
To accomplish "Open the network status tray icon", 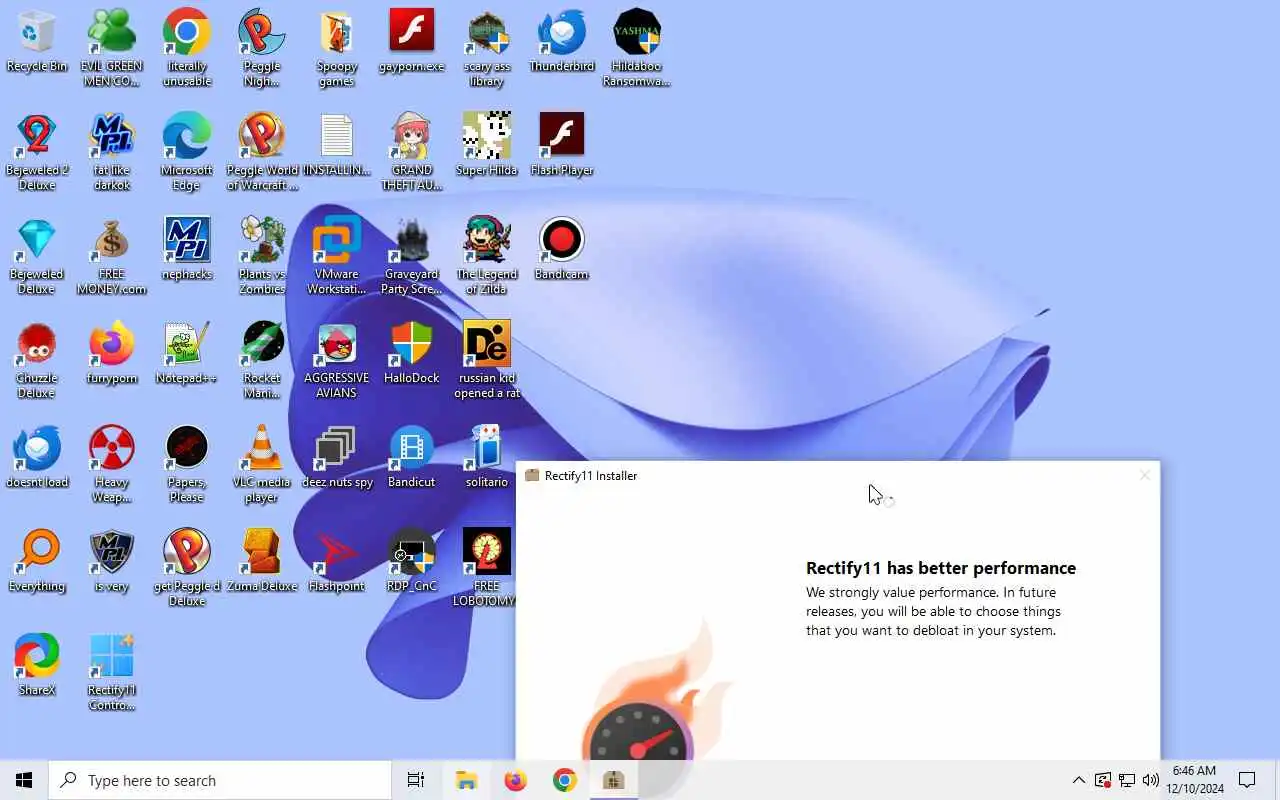I will (x=1127, y=780).
